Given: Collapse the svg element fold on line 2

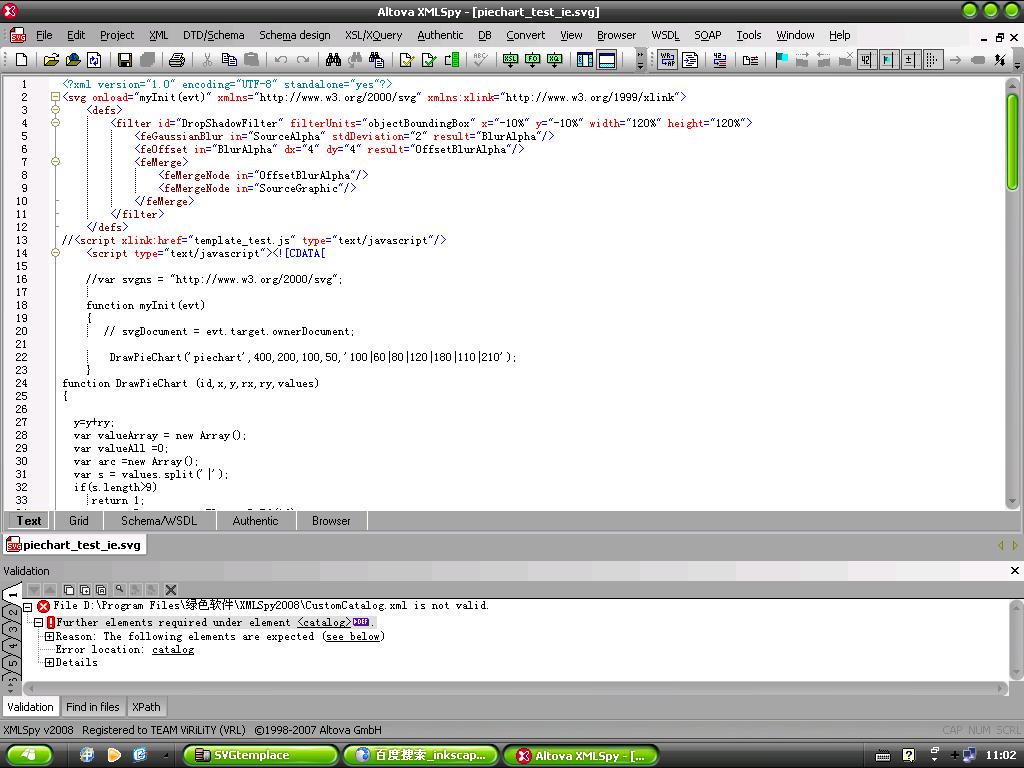Looking at the screenshot, I should pyautogui.click(x=56, y=97).
